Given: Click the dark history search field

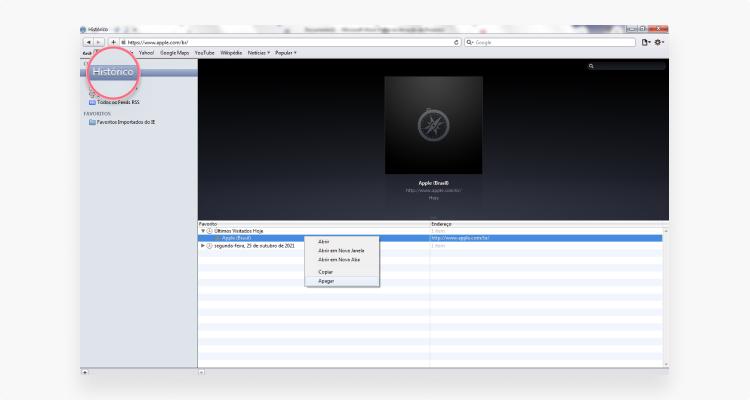Looking at the screenshot, I should 626,66.
